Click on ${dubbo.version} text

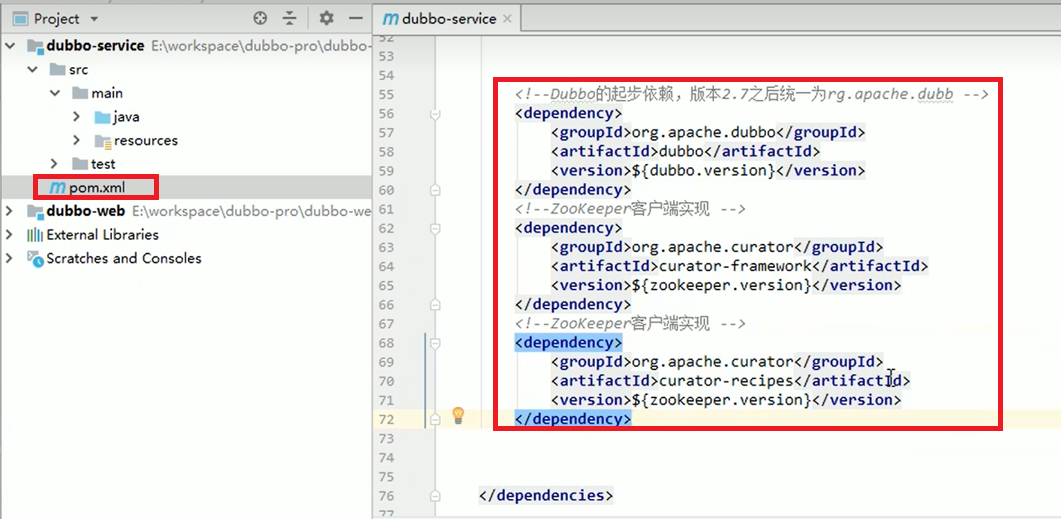(x=703, y=171)
